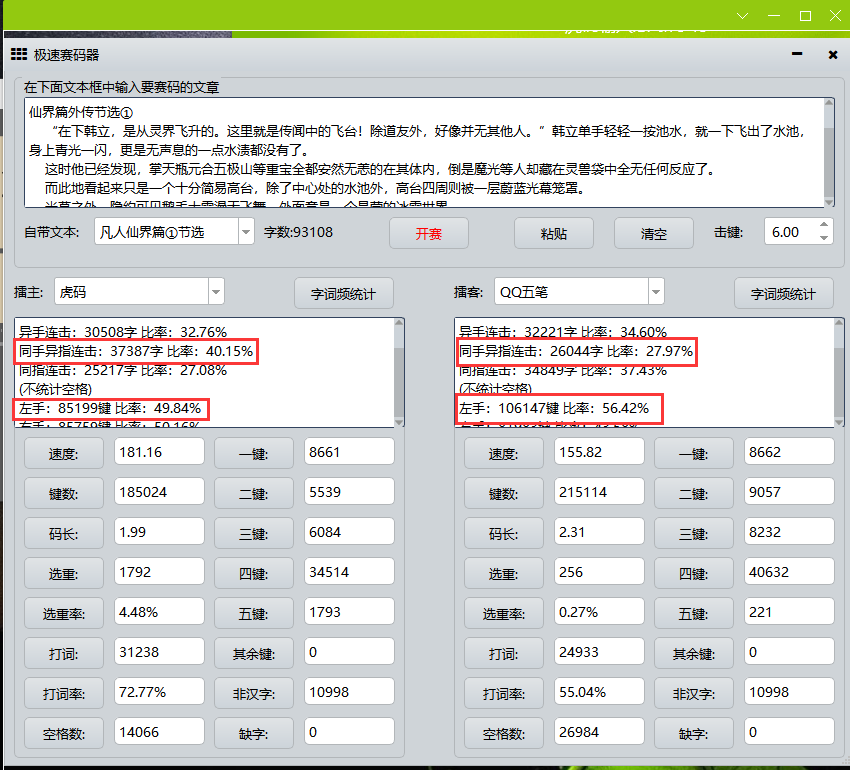Clear the text with 清空 button

pyautogui.click(x=653, y=233)
